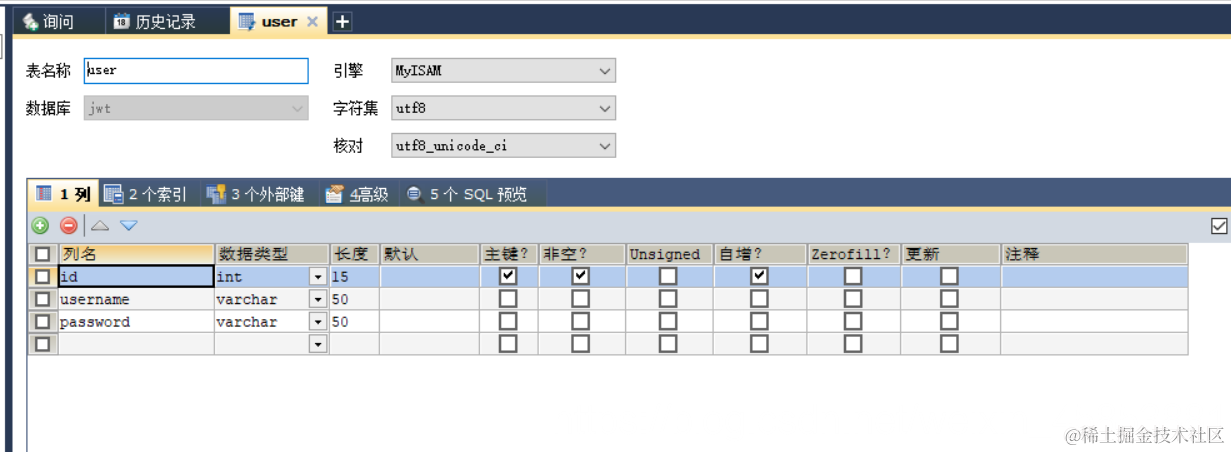Enable Unsigned for id column
Screen dimensions: 1231x452
coord(668,276)
